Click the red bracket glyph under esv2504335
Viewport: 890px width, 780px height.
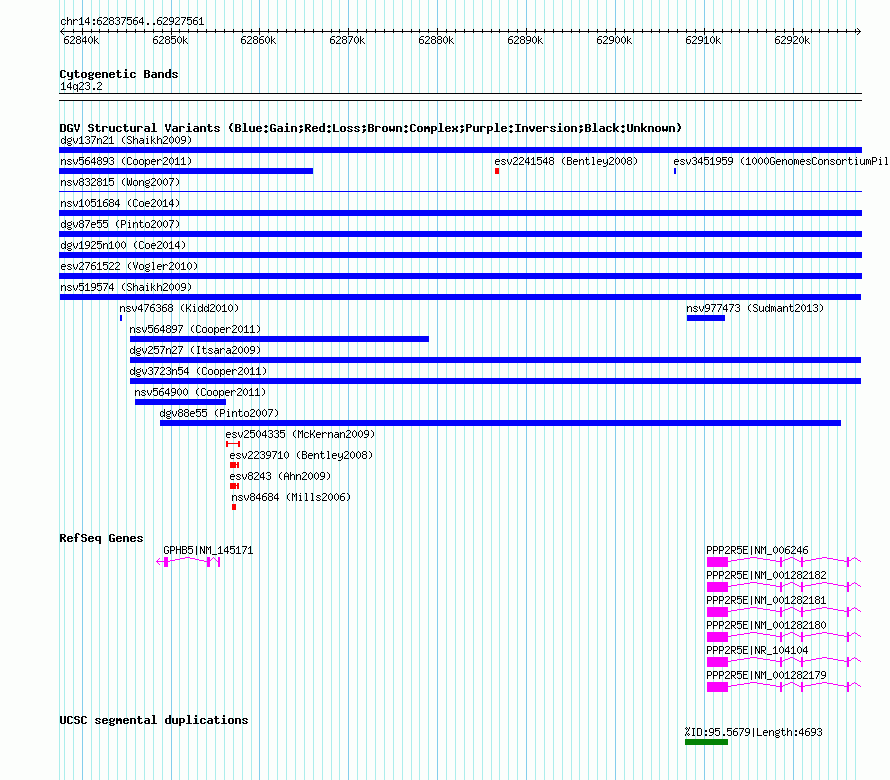click(233, 444)
